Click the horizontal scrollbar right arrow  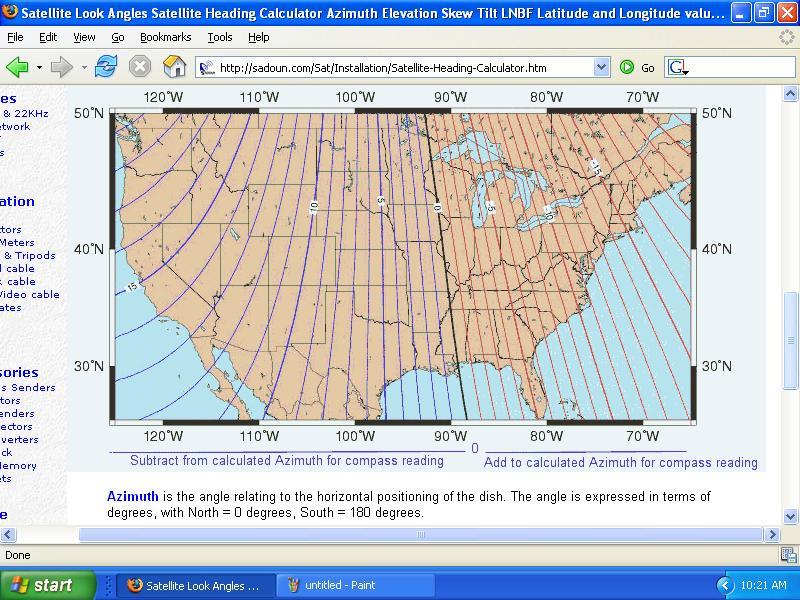pos(772,534)
